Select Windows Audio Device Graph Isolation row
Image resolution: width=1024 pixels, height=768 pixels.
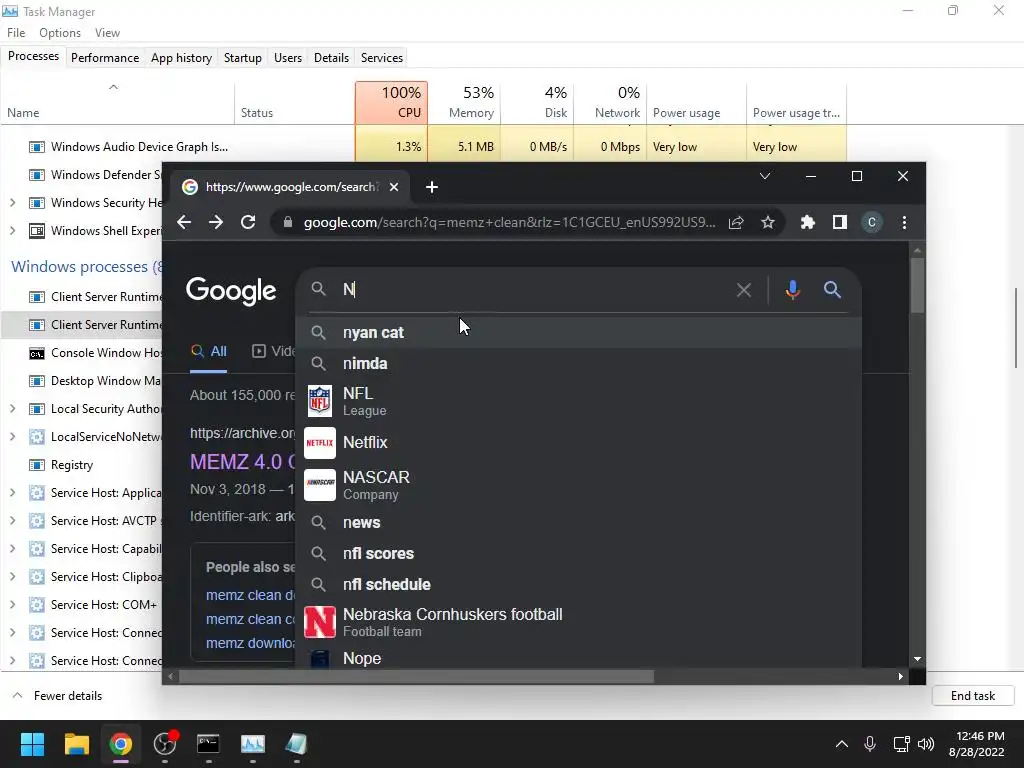pos(423,147)
